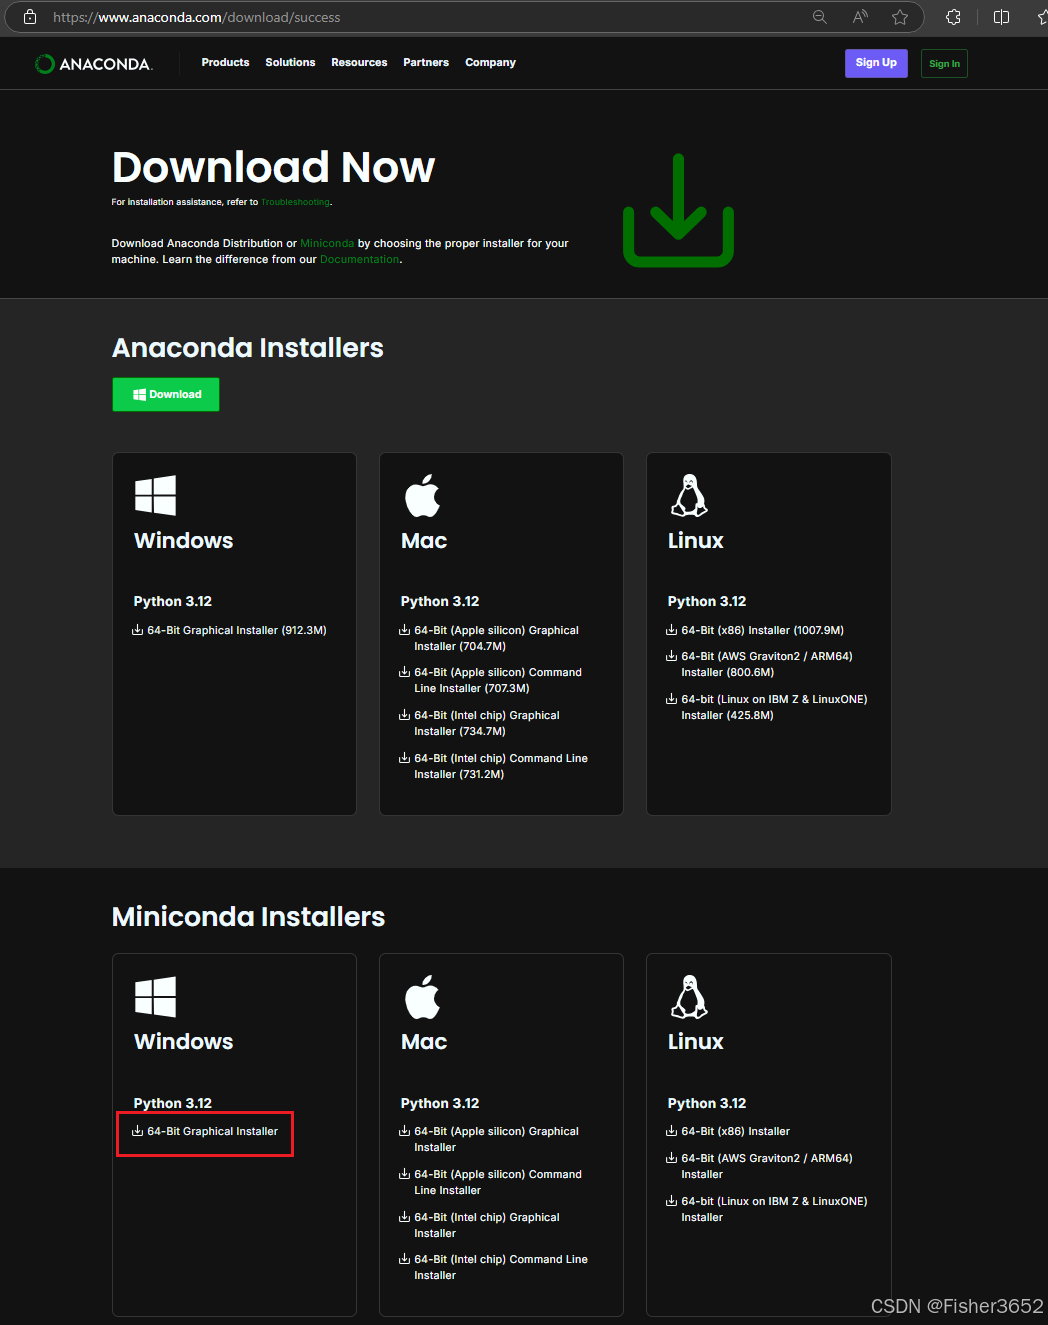Click the Sign Up button
1048x1325 pixels.
click(x=876, y=63)
